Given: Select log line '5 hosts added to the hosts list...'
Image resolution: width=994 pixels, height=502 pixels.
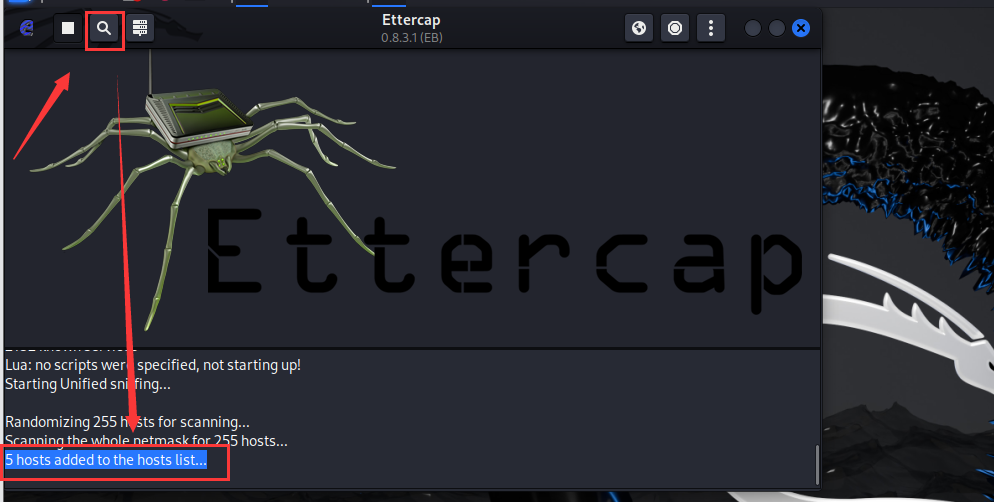Looking at the screenshot, I should tap(106, 460).
